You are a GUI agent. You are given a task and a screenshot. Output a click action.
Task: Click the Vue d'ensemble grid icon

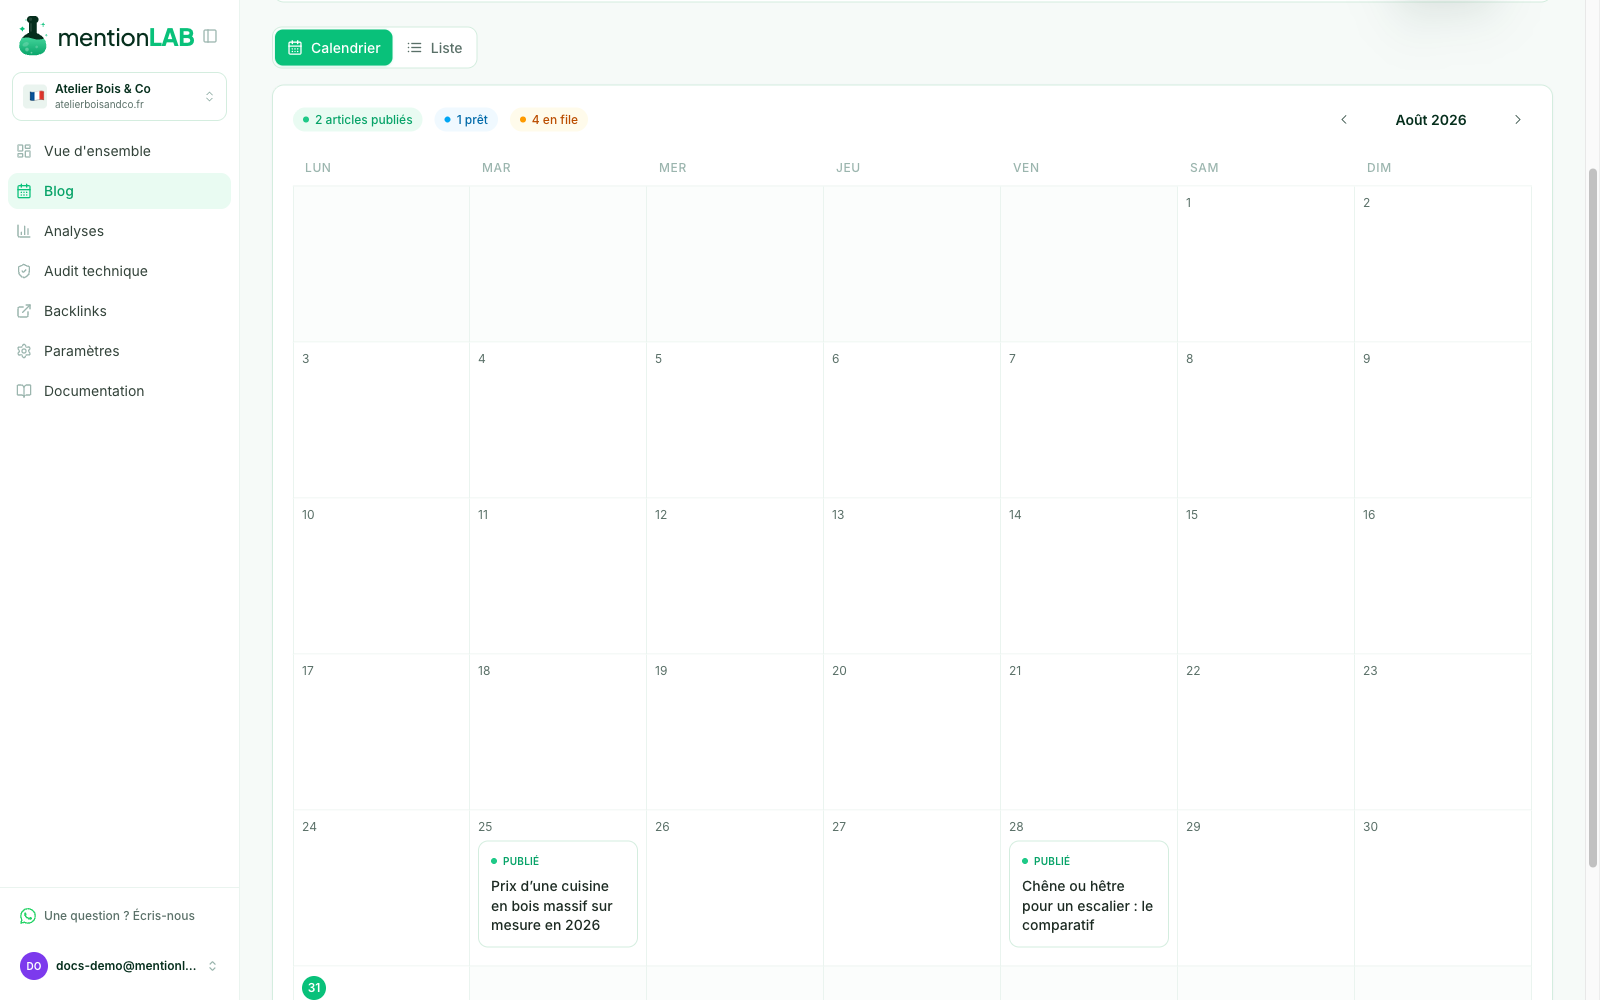click(x=24, y=151)
